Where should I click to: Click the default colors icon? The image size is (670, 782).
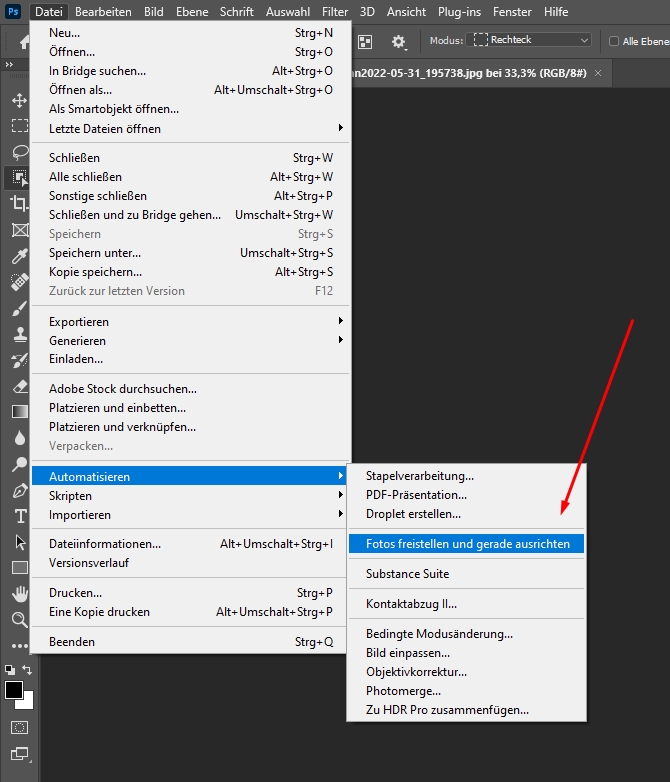point(9,670)
